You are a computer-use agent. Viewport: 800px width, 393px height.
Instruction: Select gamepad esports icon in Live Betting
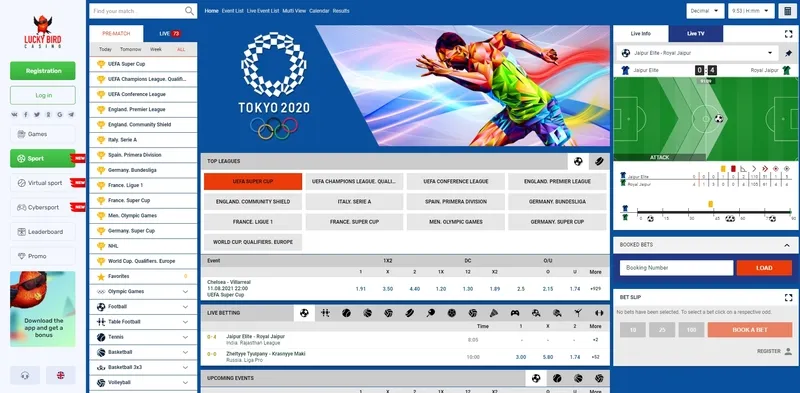[515, 313]
